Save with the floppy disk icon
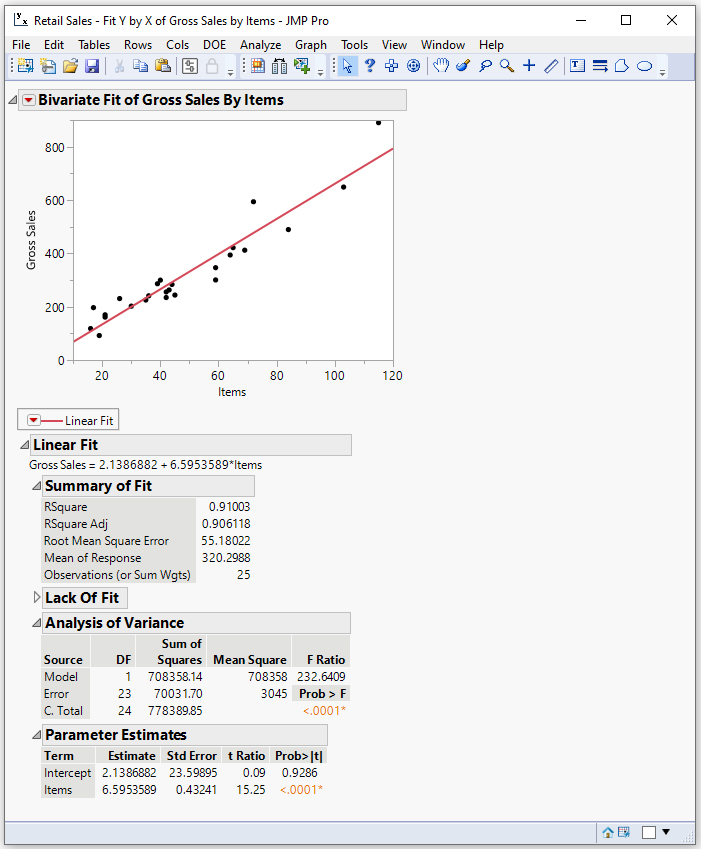This screenshot has height=849, width=701. [92, 66]
